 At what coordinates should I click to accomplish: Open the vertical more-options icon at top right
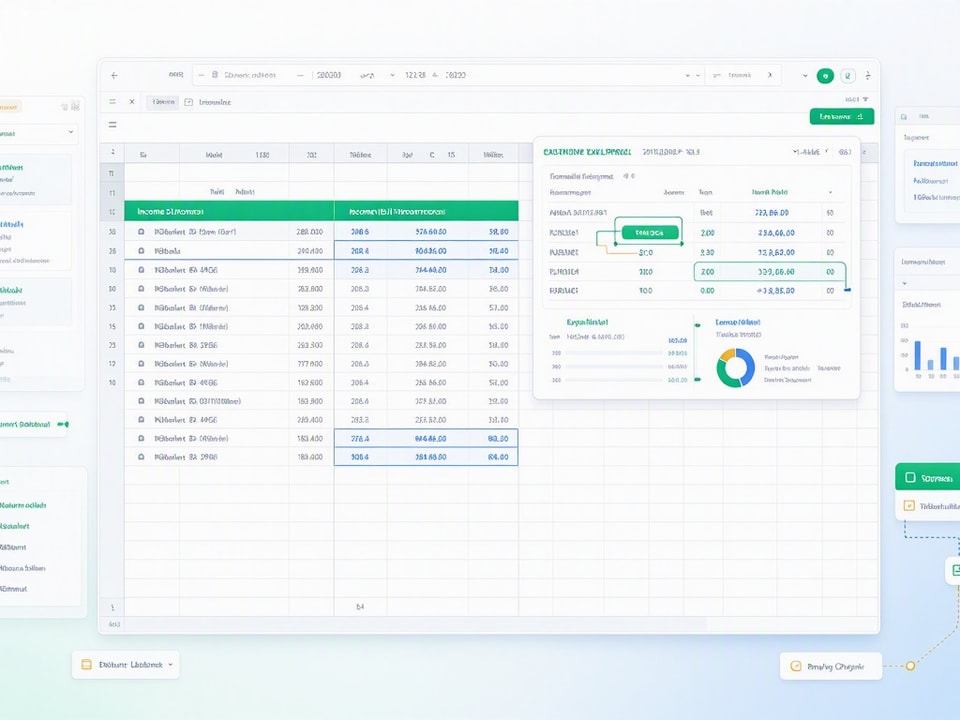[x=868, y=75]
